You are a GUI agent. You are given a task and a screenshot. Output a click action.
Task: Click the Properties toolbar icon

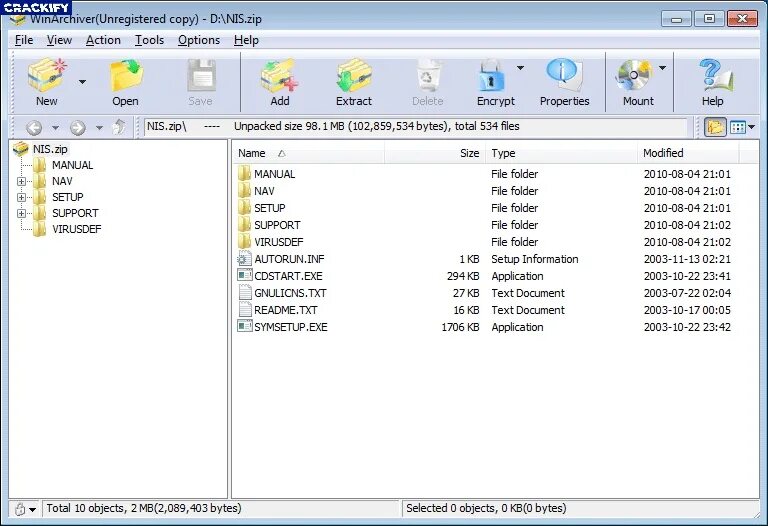click(x=564, y=76)
